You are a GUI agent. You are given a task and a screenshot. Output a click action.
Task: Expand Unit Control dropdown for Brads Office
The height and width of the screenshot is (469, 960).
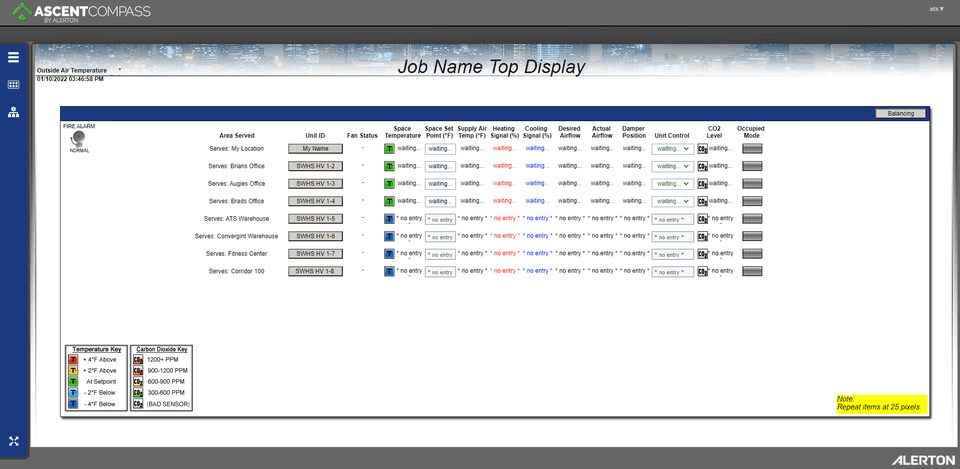(673, 201)
